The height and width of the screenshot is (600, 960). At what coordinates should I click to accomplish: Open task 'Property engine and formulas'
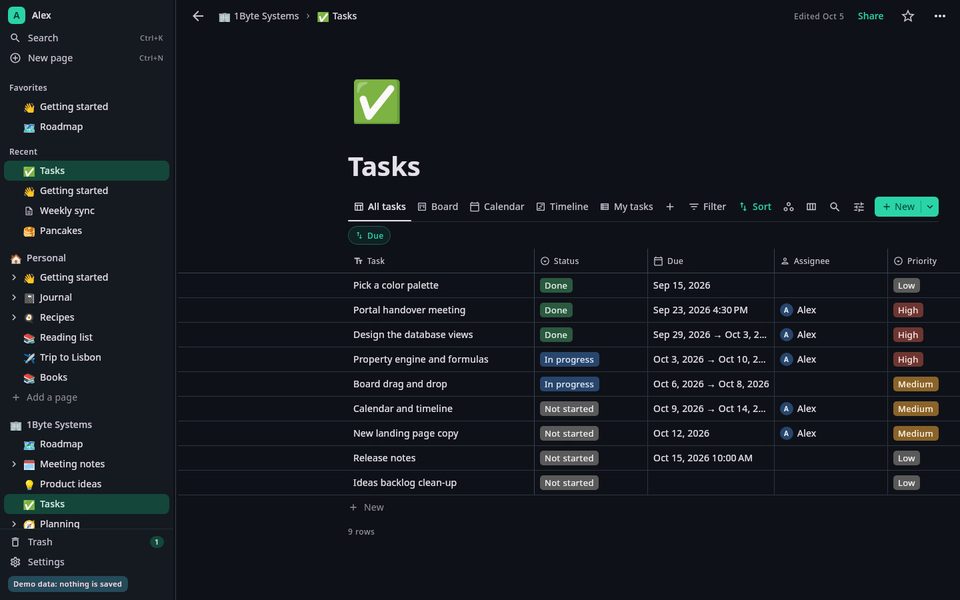421,359
